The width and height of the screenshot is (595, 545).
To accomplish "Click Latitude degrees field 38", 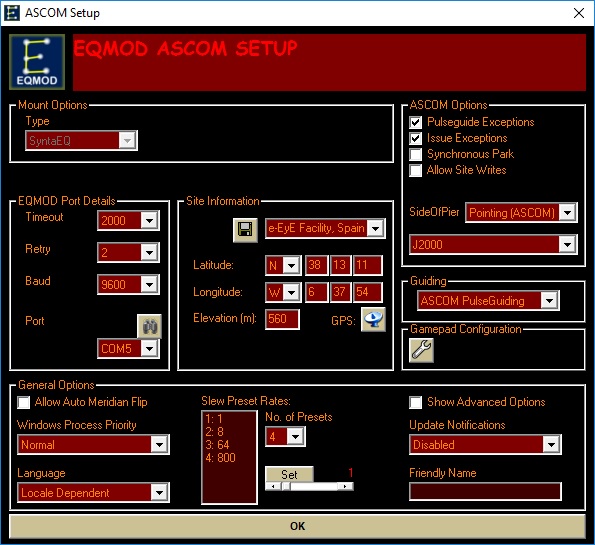I will click(316, 265).
